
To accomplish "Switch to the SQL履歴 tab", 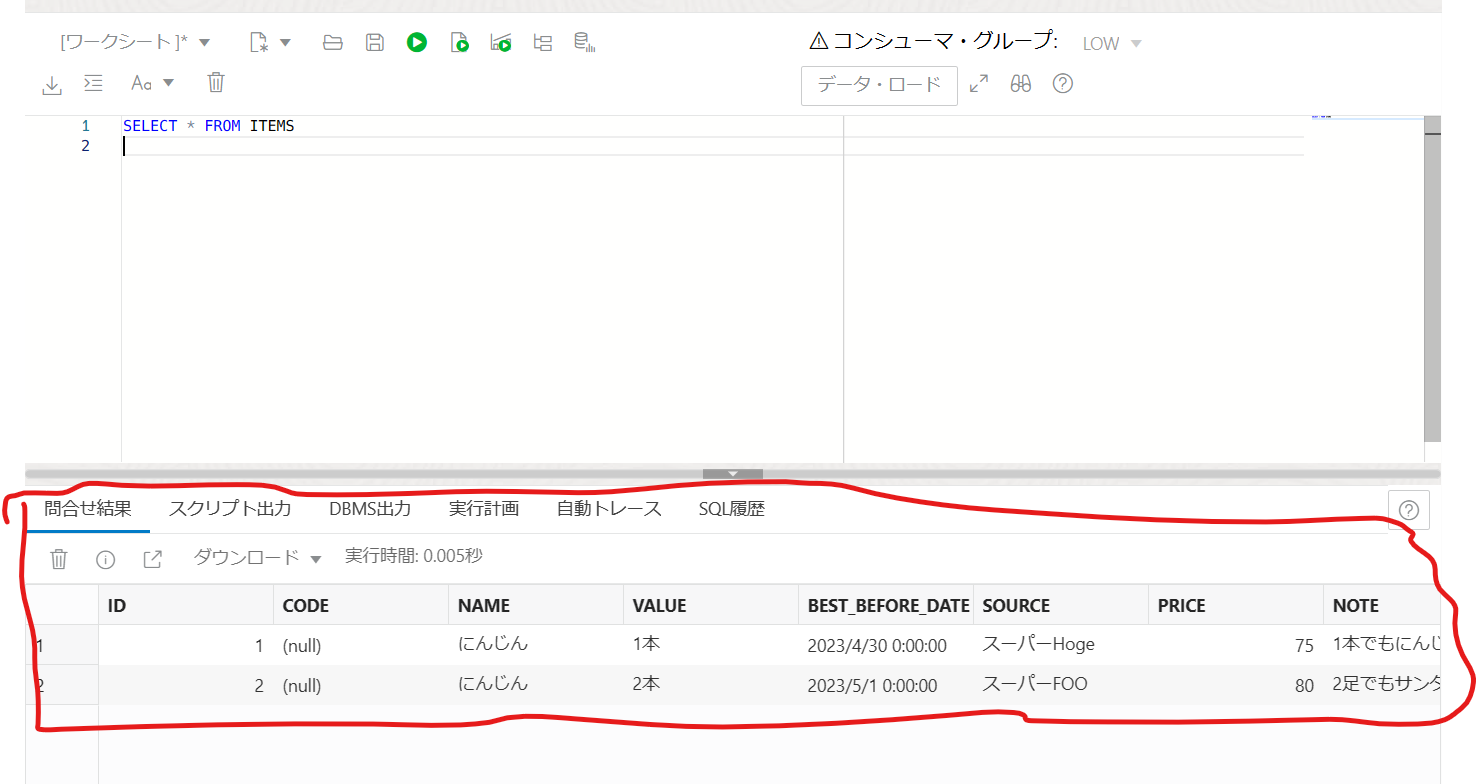I will coord(731,508).
